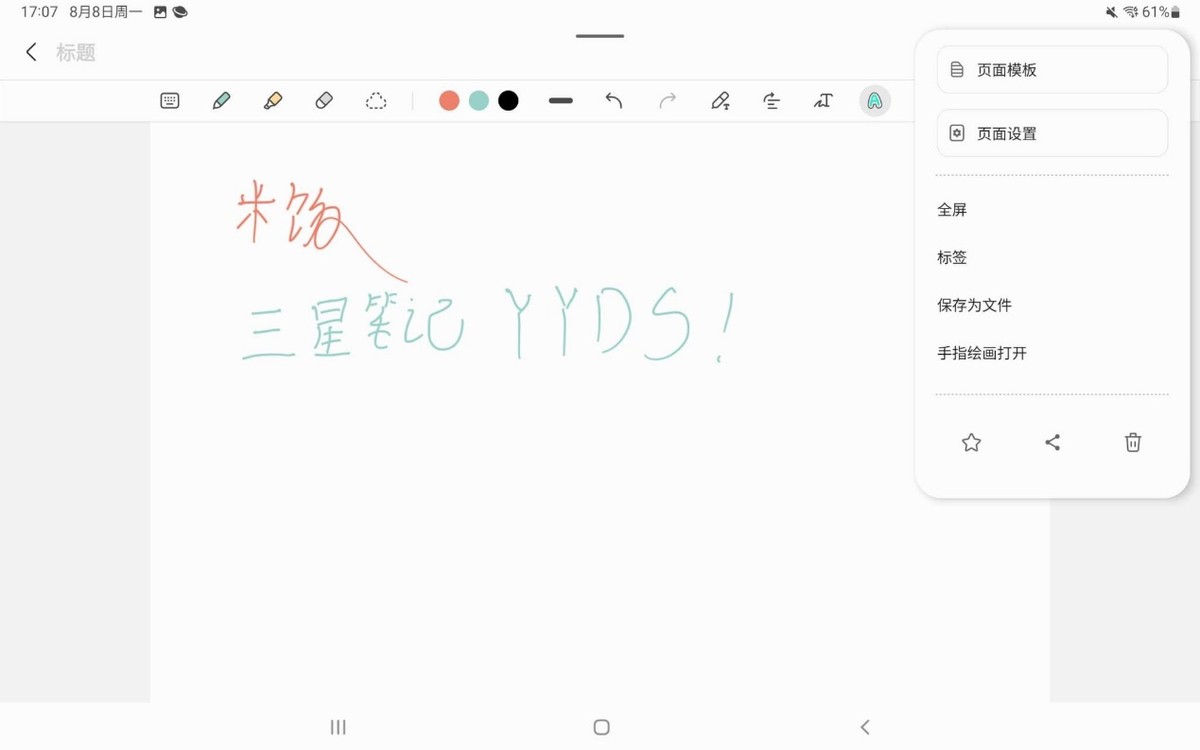
Task: Pick the eraser tool
Action: [324, 100]
